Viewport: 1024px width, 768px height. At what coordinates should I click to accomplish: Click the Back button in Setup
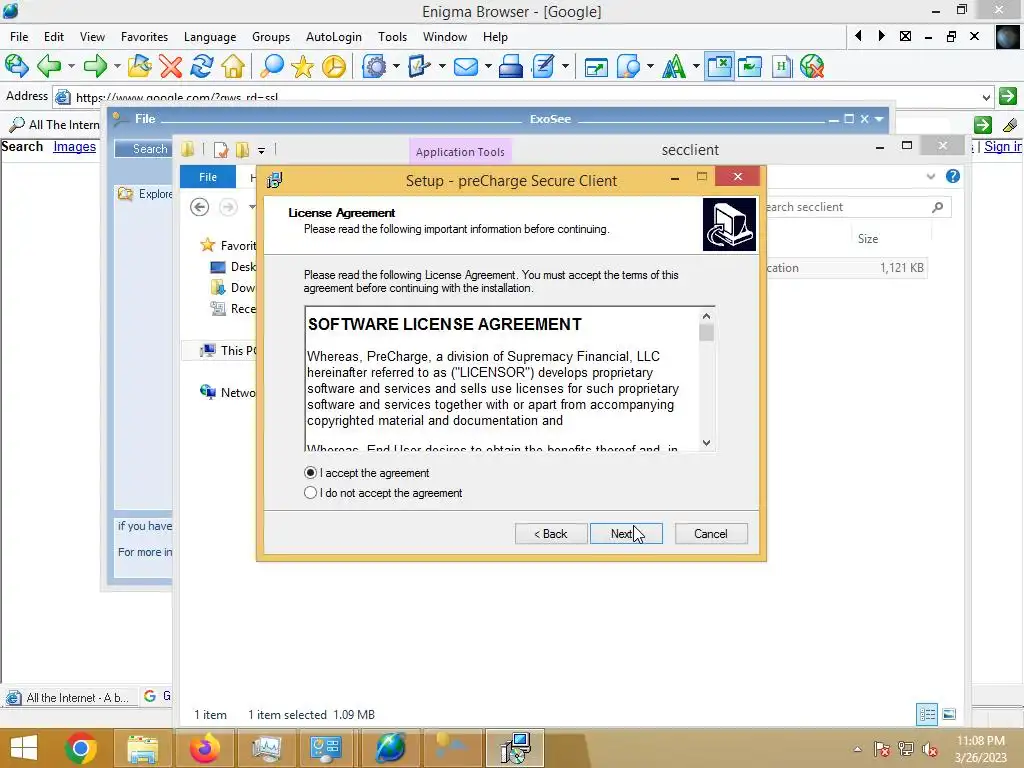click(x=551, y=534)
